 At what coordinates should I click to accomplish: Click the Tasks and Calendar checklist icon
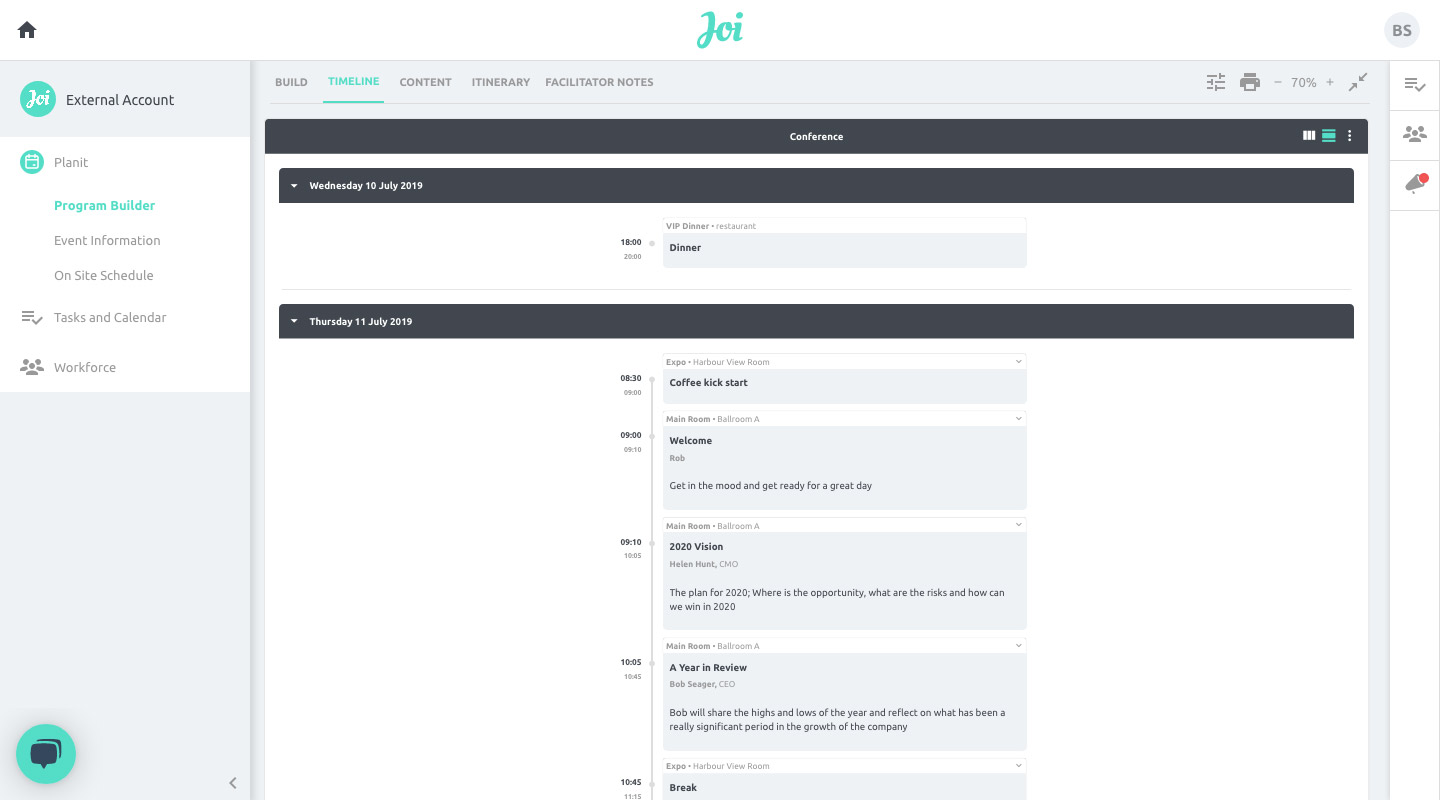coord(32,318)
